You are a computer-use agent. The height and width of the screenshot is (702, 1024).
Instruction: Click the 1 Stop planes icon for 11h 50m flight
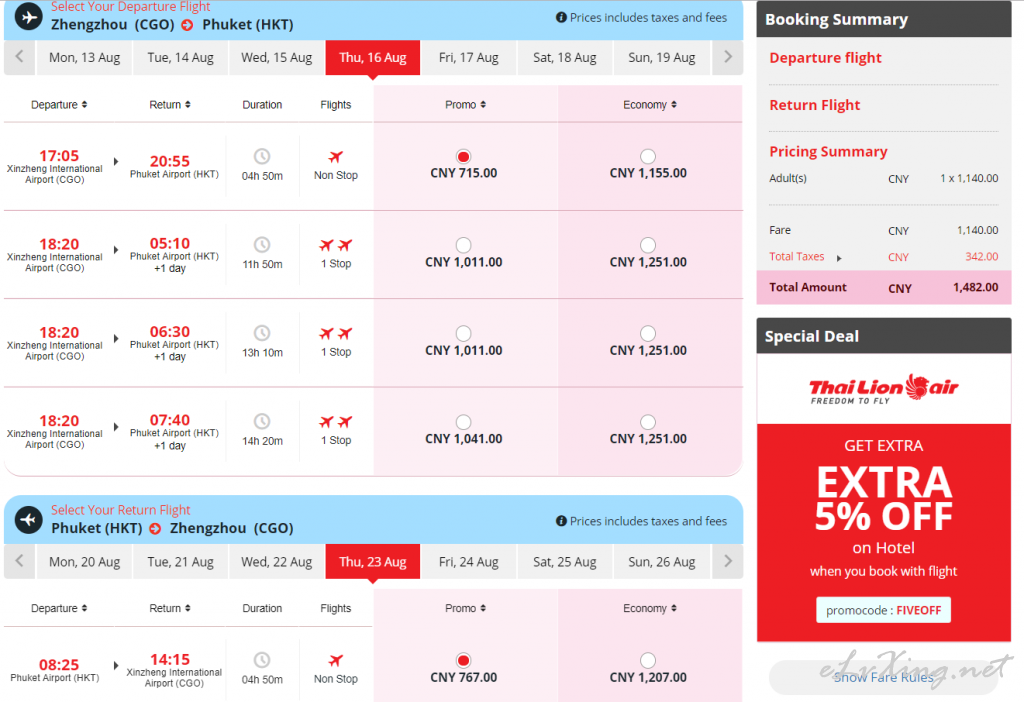coord(336,245)
